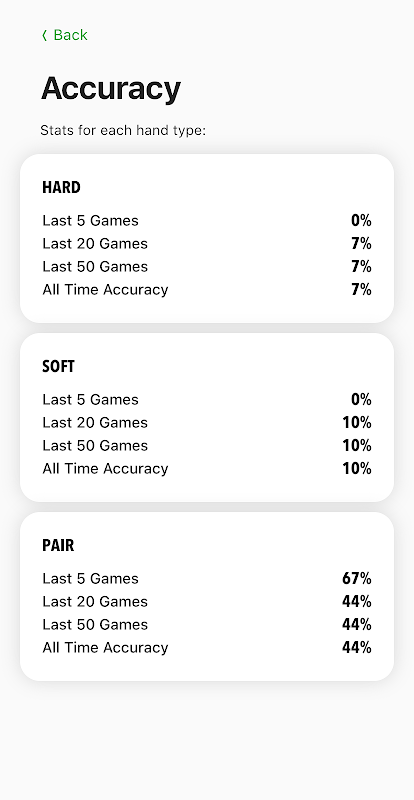
Task: Click the 44% All Time Accuracy for PAIR
Action: click(x=357, y=647)
